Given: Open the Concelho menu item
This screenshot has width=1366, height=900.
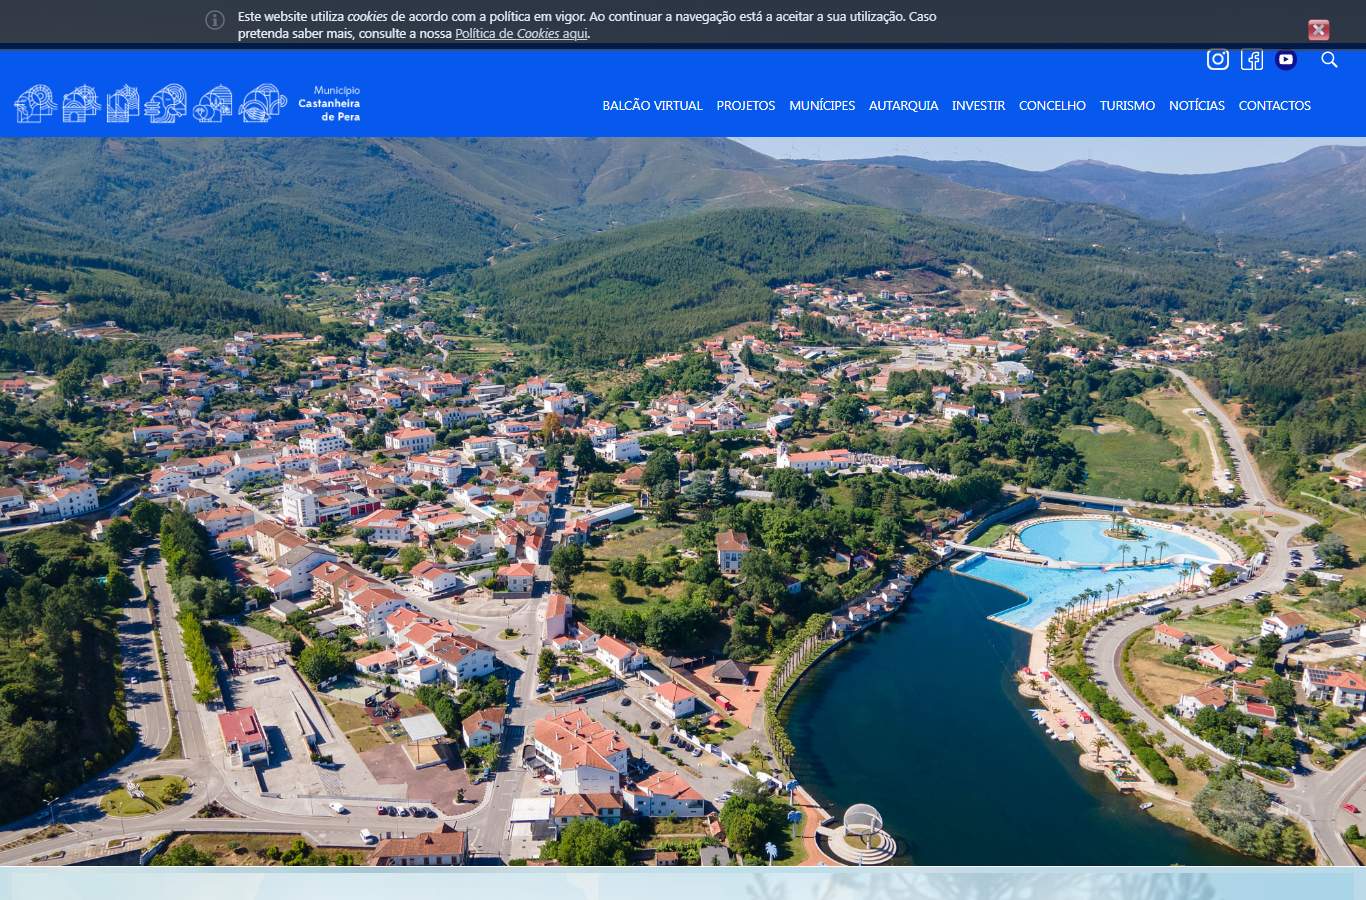Looking at the screenshot, I should 1052,105.
